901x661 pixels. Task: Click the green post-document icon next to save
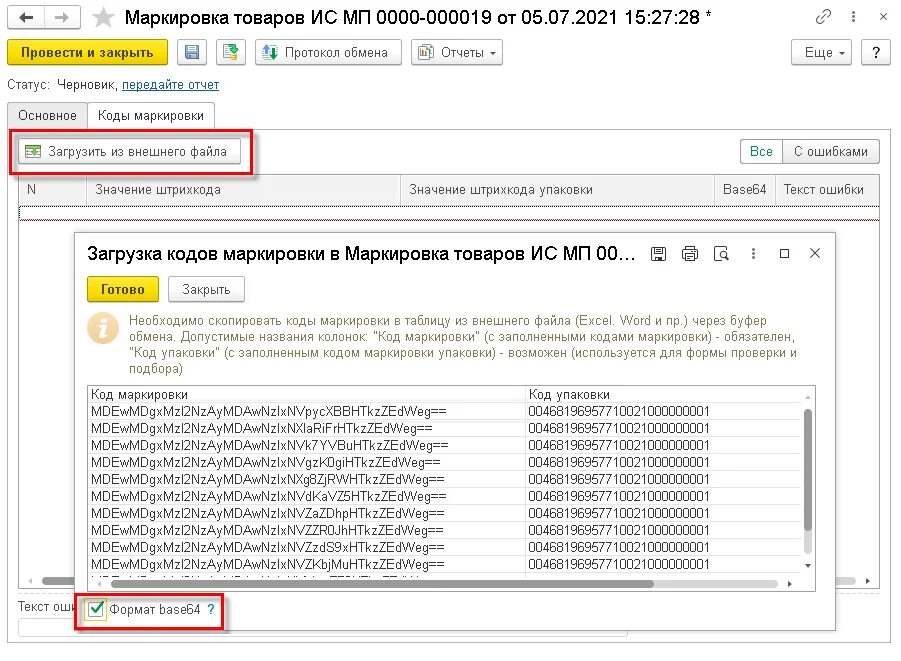(231, 52)
